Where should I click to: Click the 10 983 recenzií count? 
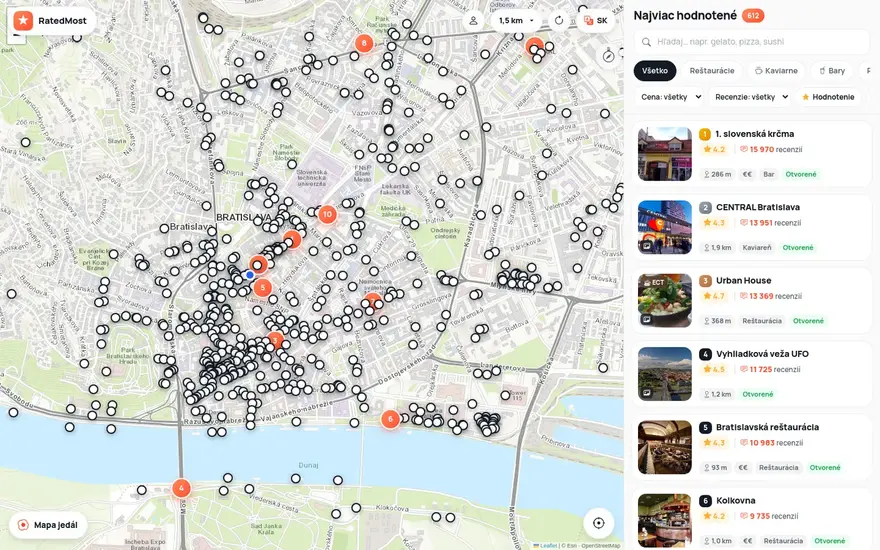click(771, 443)
